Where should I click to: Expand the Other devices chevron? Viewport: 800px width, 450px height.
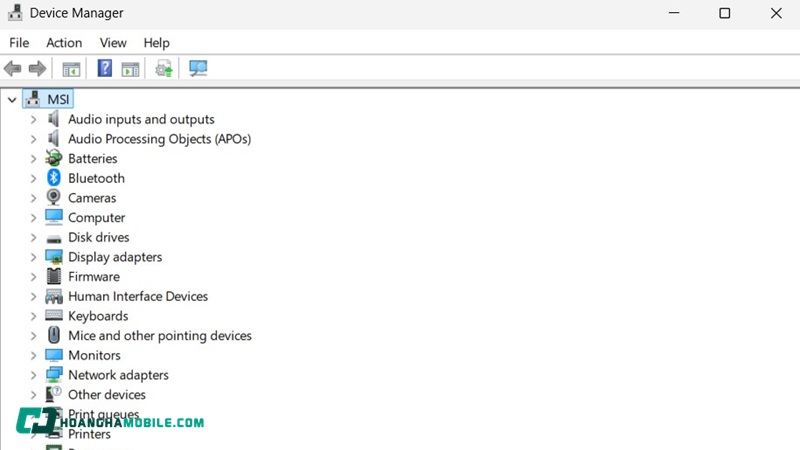tap(33, 395)
